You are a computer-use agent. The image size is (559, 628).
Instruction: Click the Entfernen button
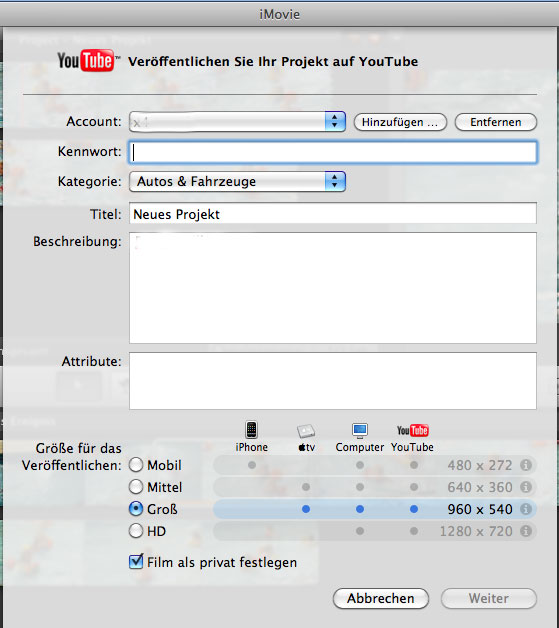pos(496,122)
